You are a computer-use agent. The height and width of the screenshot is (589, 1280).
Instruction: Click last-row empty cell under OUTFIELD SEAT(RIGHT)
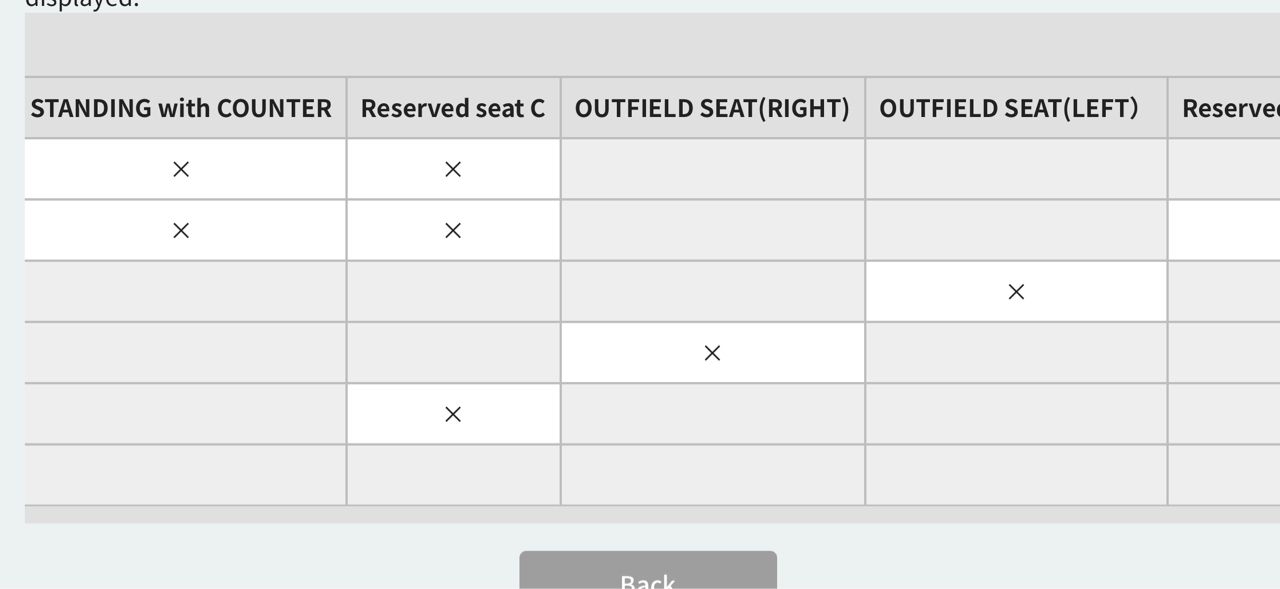point(712,475)
